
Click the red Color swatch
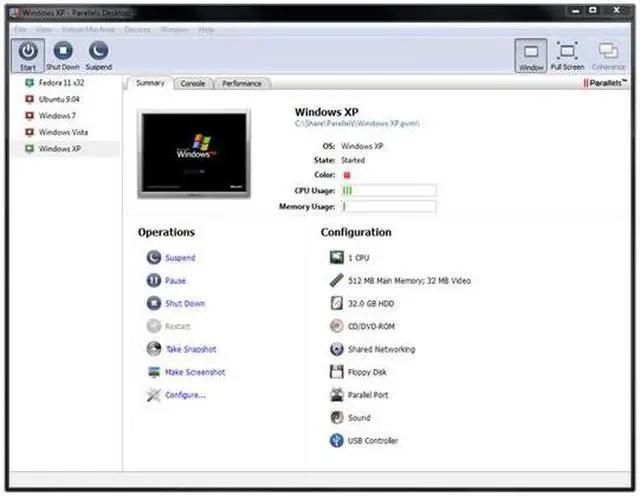tap(347, 175)
